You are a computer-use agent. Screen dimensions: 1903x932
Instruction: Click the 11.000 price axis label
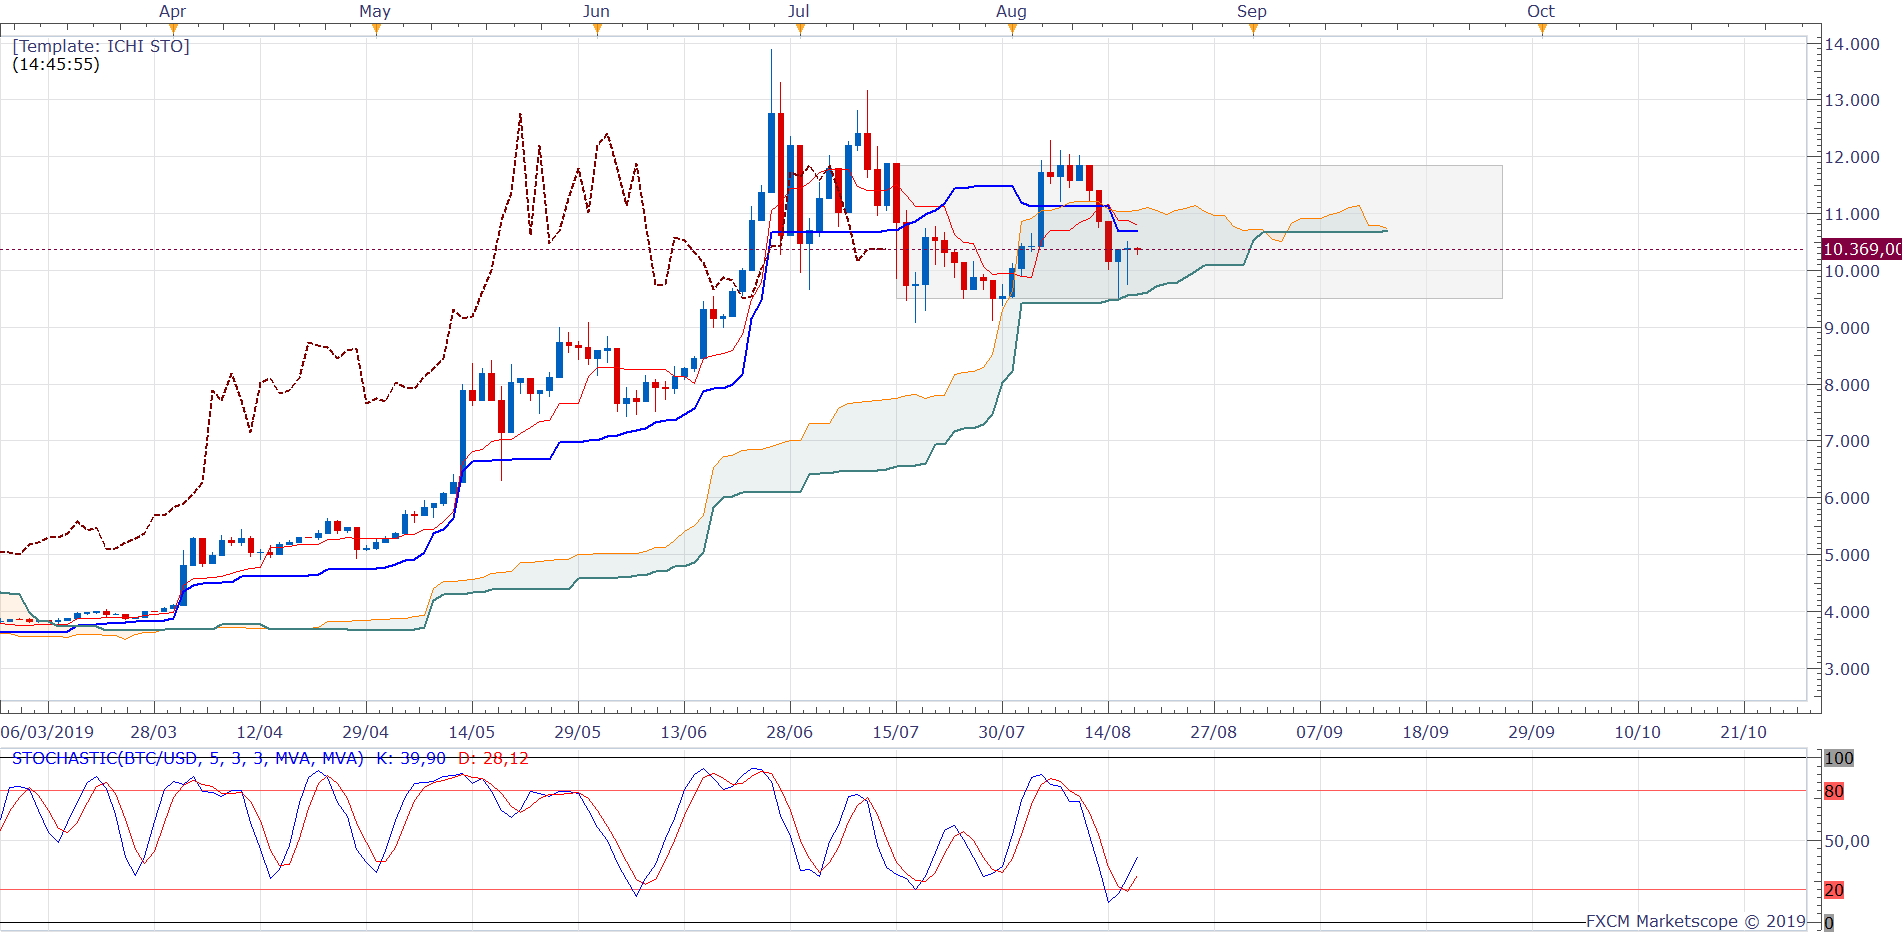[x=1852, y=214]
